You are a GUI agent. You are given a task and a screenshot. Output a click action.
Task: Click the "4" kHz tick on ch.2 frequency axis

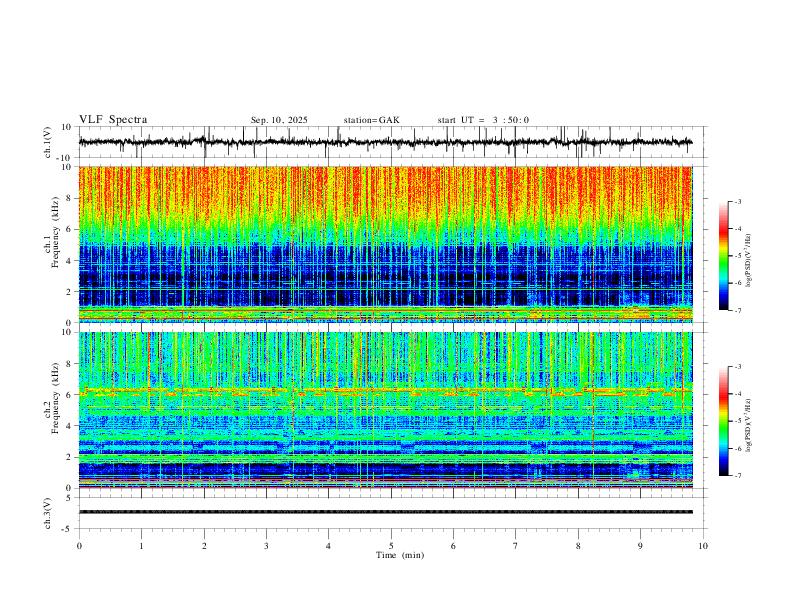[70, 426]
